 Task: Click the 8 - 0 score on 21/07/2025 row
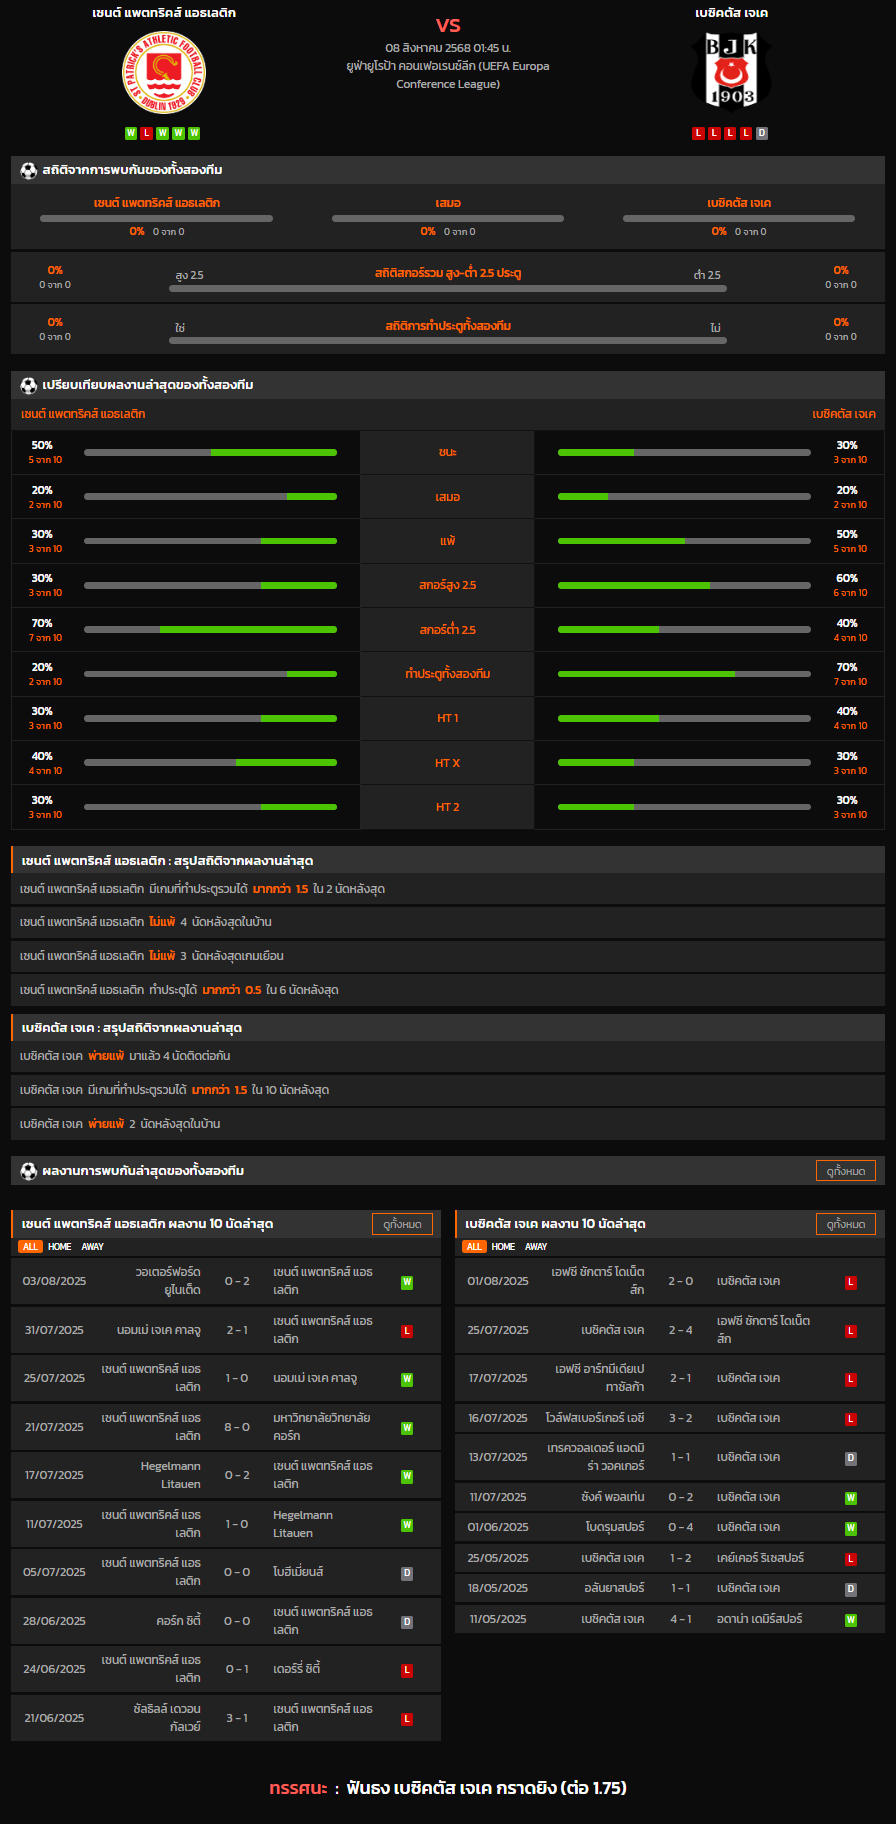point(237,1428)
